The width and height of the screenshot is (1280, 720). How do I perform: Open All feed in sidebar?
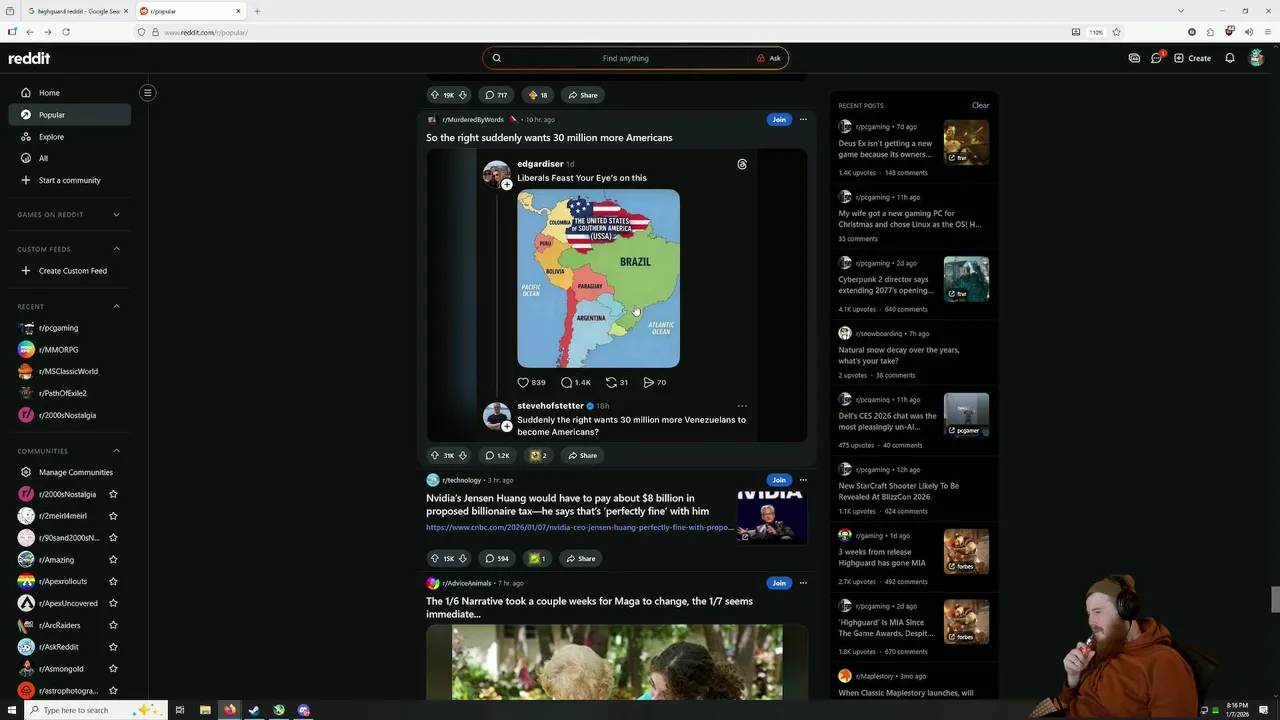coord(69,158)
